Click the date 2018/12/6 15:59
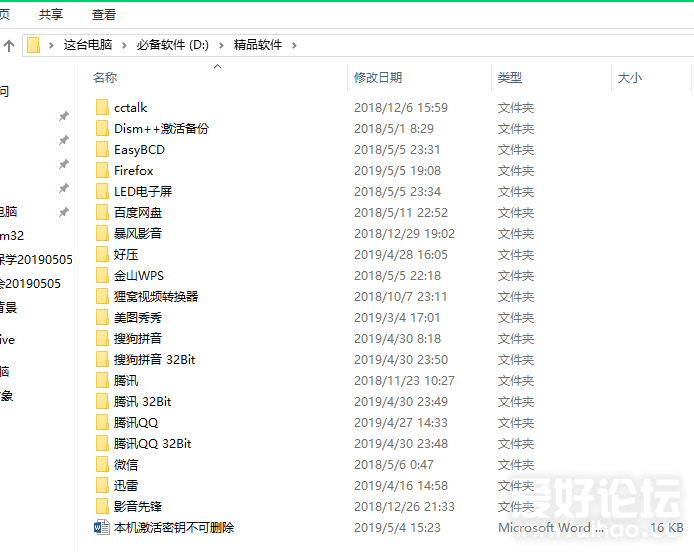Image resolution: width=694 pixels, height=552 pixels. point(401,108)
